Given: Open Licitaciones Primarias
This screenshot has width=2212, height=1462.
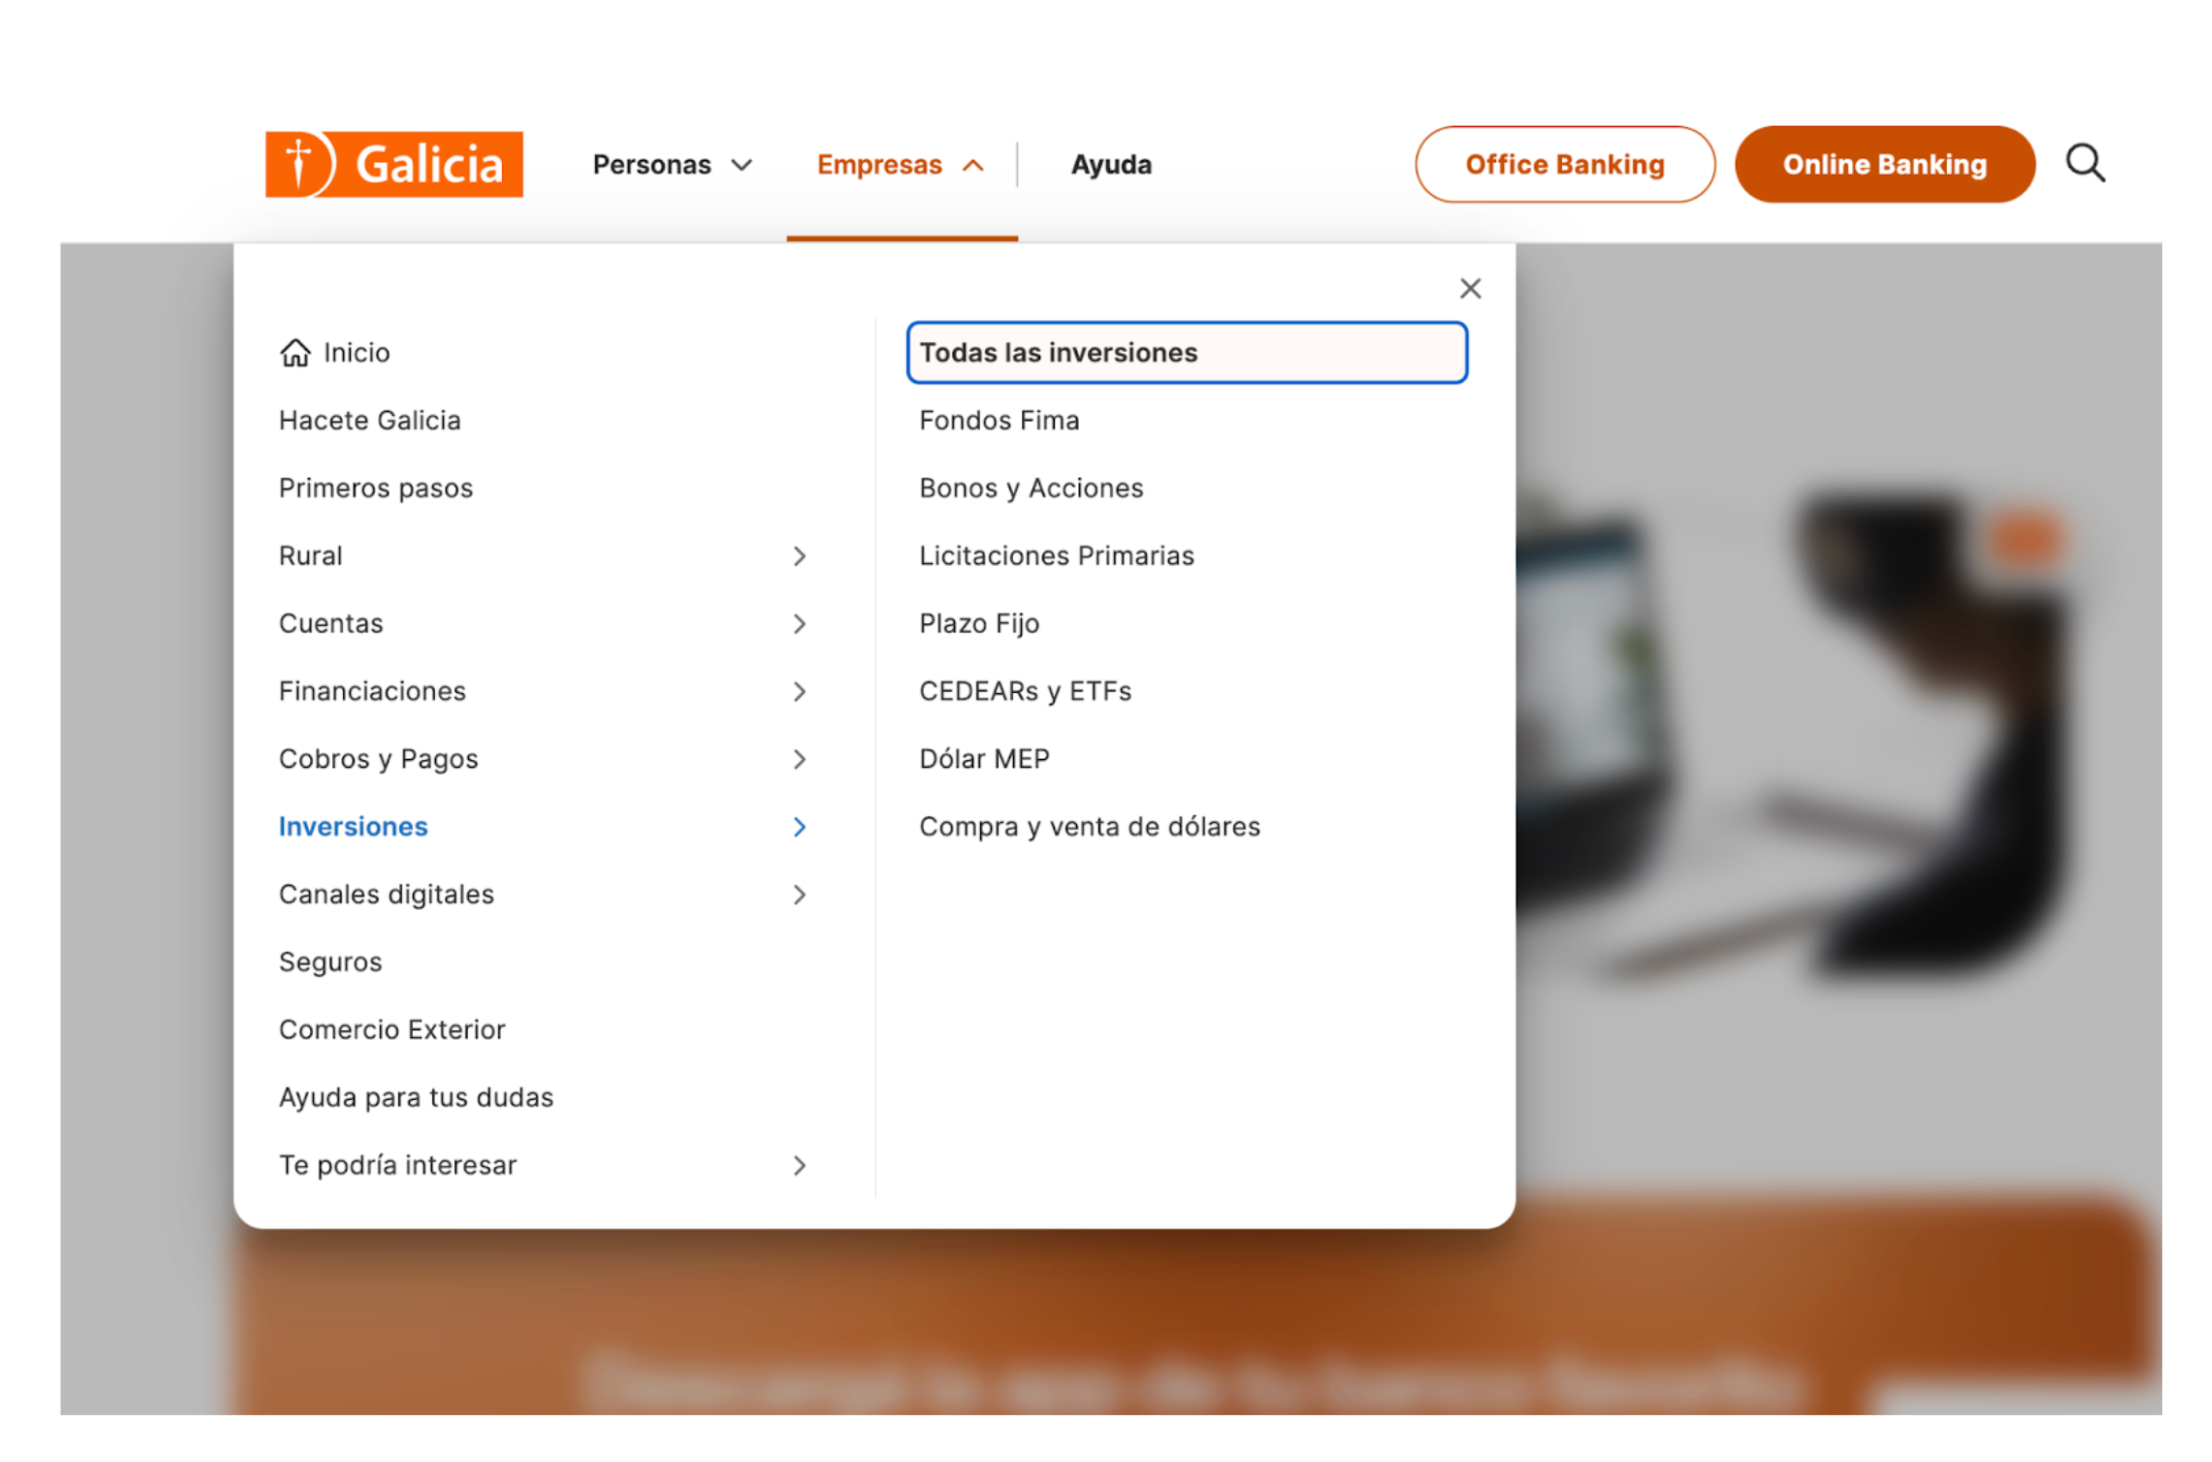Looking at the screenshot, I should [1056, 556].
